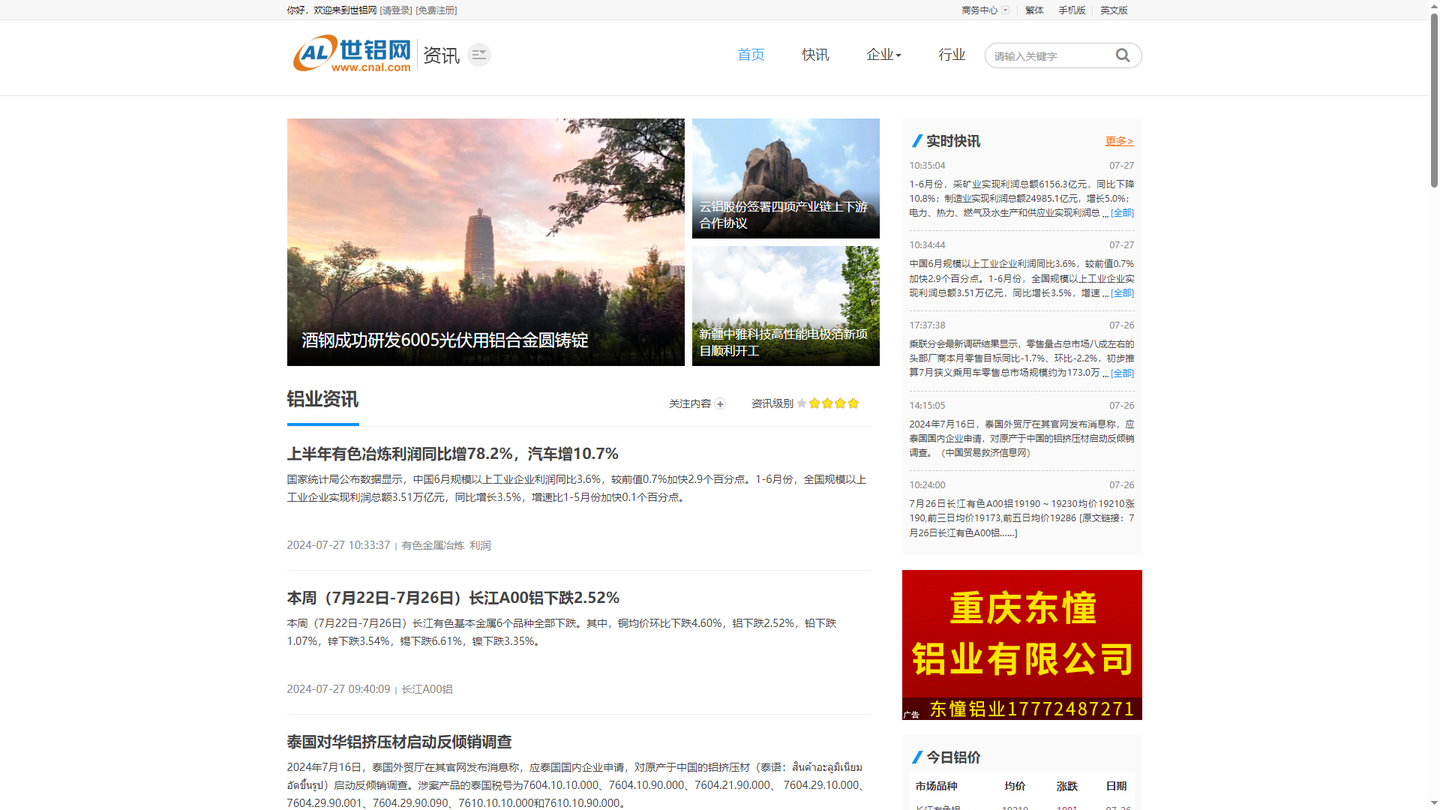
Task: Switch to 手机版
Action: point(1072,10)
